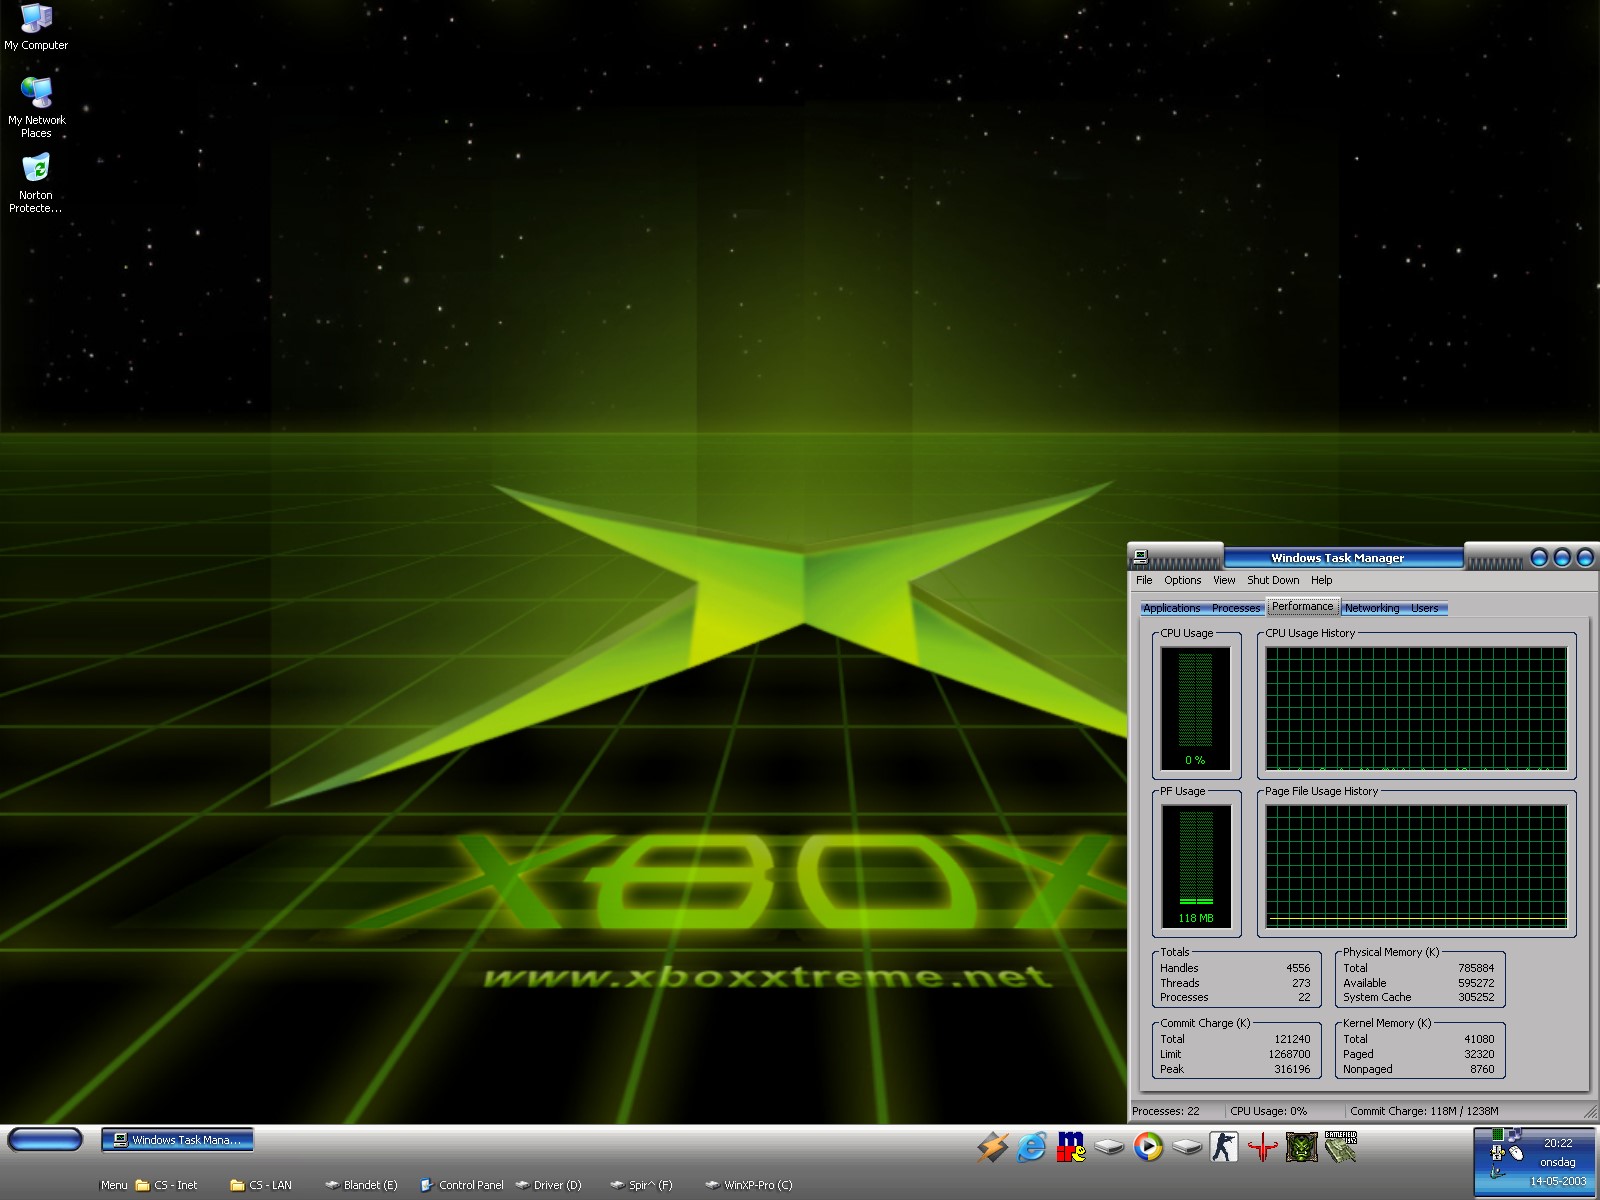Click the Commit Charge Peak value 316196
This screenshot has height=1200, width=1600.
click(x=1292, y=1069)
